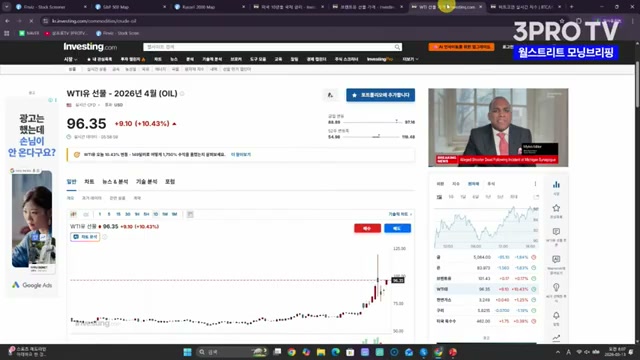Click the Microsoft Edge icon on the taskbar

tap(336, 352)
